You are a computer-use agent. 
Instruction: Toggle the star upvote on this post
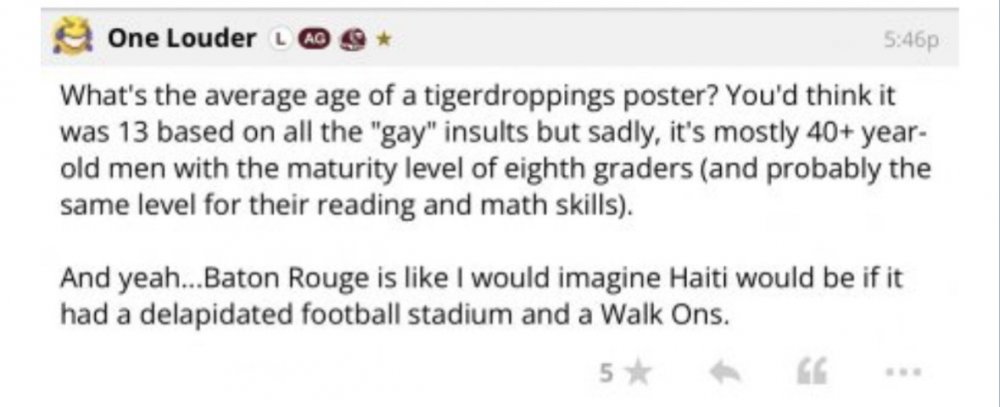click(x=638, y=373)
